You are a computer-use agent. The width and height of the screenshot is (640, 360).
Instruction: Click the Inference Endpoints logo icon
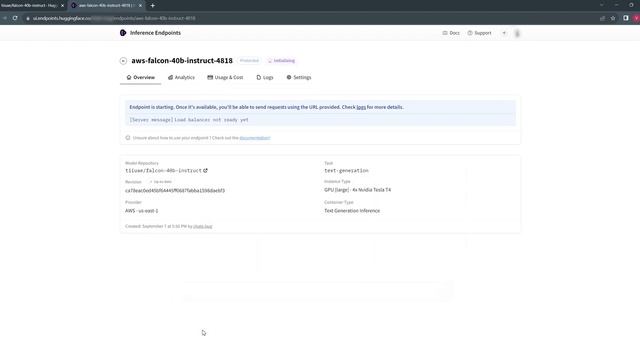click(123, 33)
